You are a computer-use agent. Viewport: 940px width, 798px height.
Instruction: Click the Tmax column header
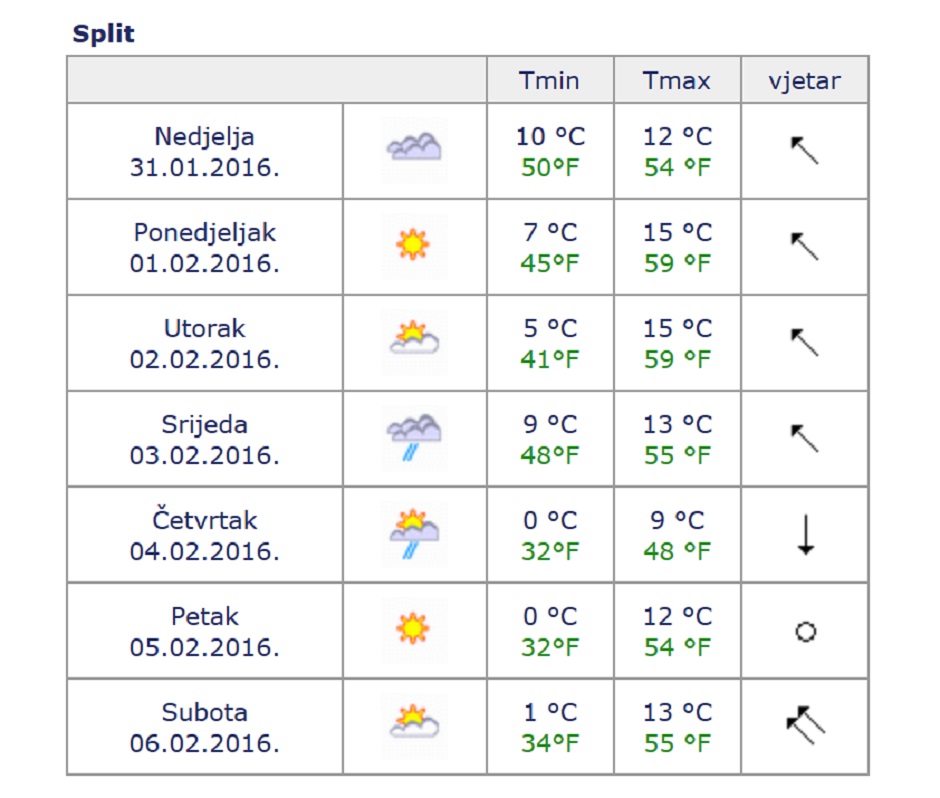pyautogui.click(x=677, y=80)
